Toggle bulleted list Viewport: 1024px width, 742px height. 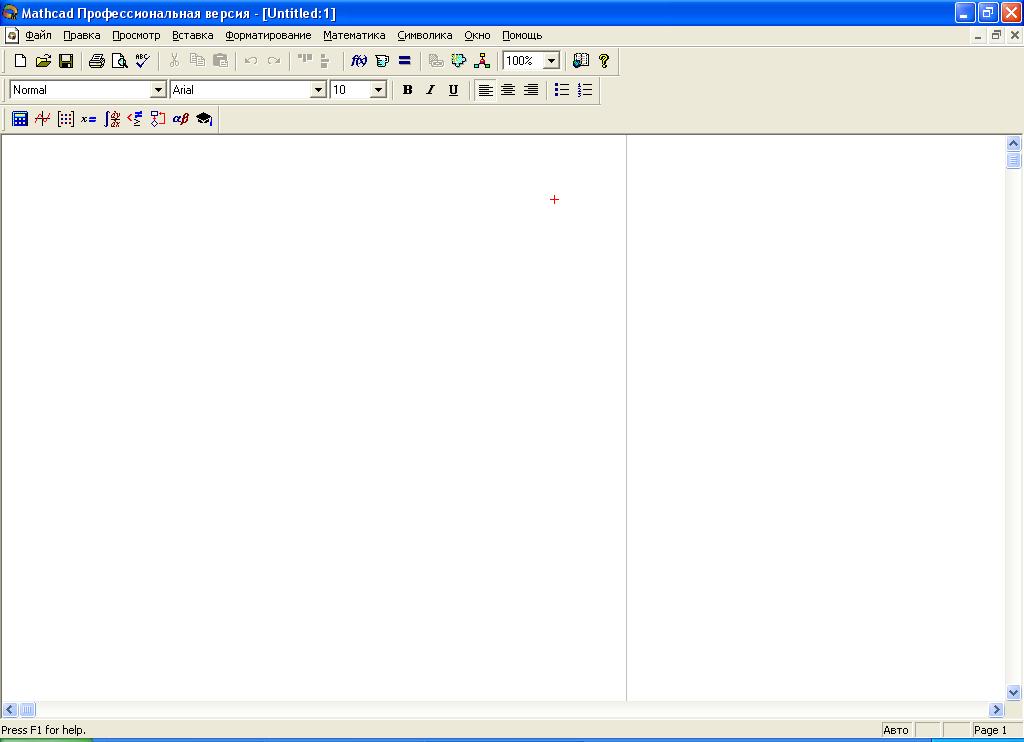[562, 90]
